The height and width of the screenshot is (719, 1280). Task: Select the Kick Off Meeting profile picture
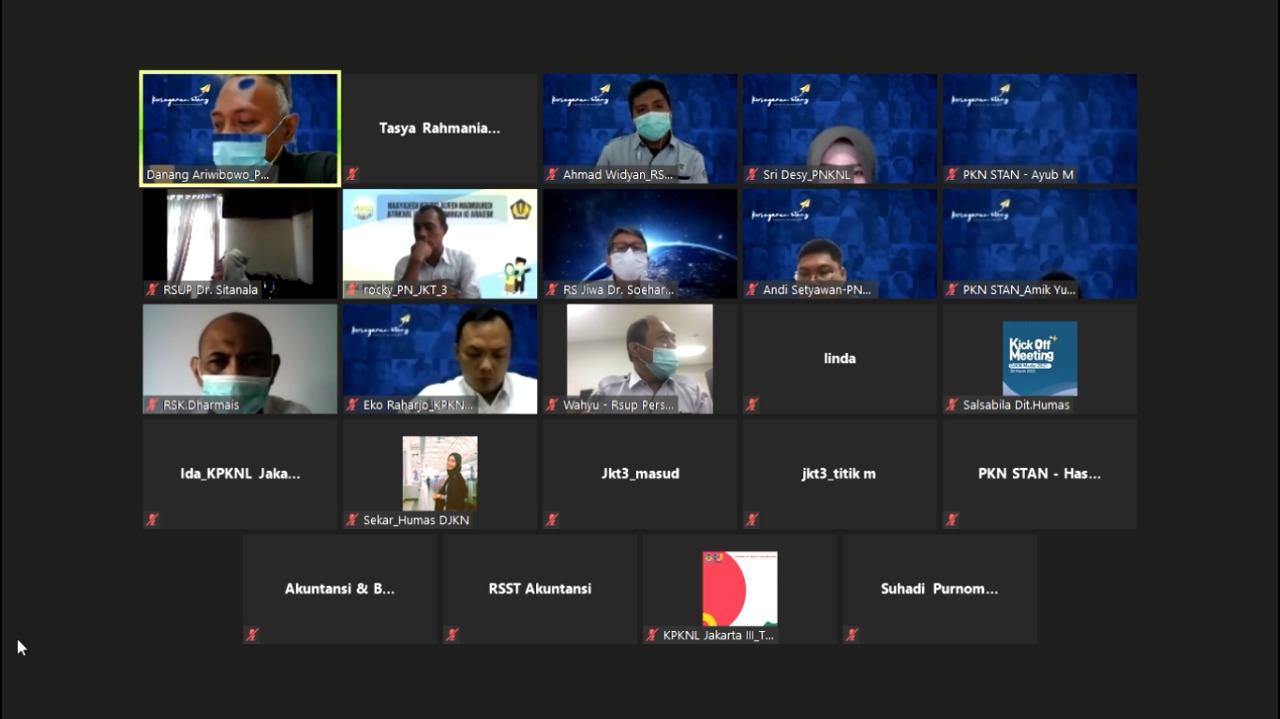(x=1039, y=358)
